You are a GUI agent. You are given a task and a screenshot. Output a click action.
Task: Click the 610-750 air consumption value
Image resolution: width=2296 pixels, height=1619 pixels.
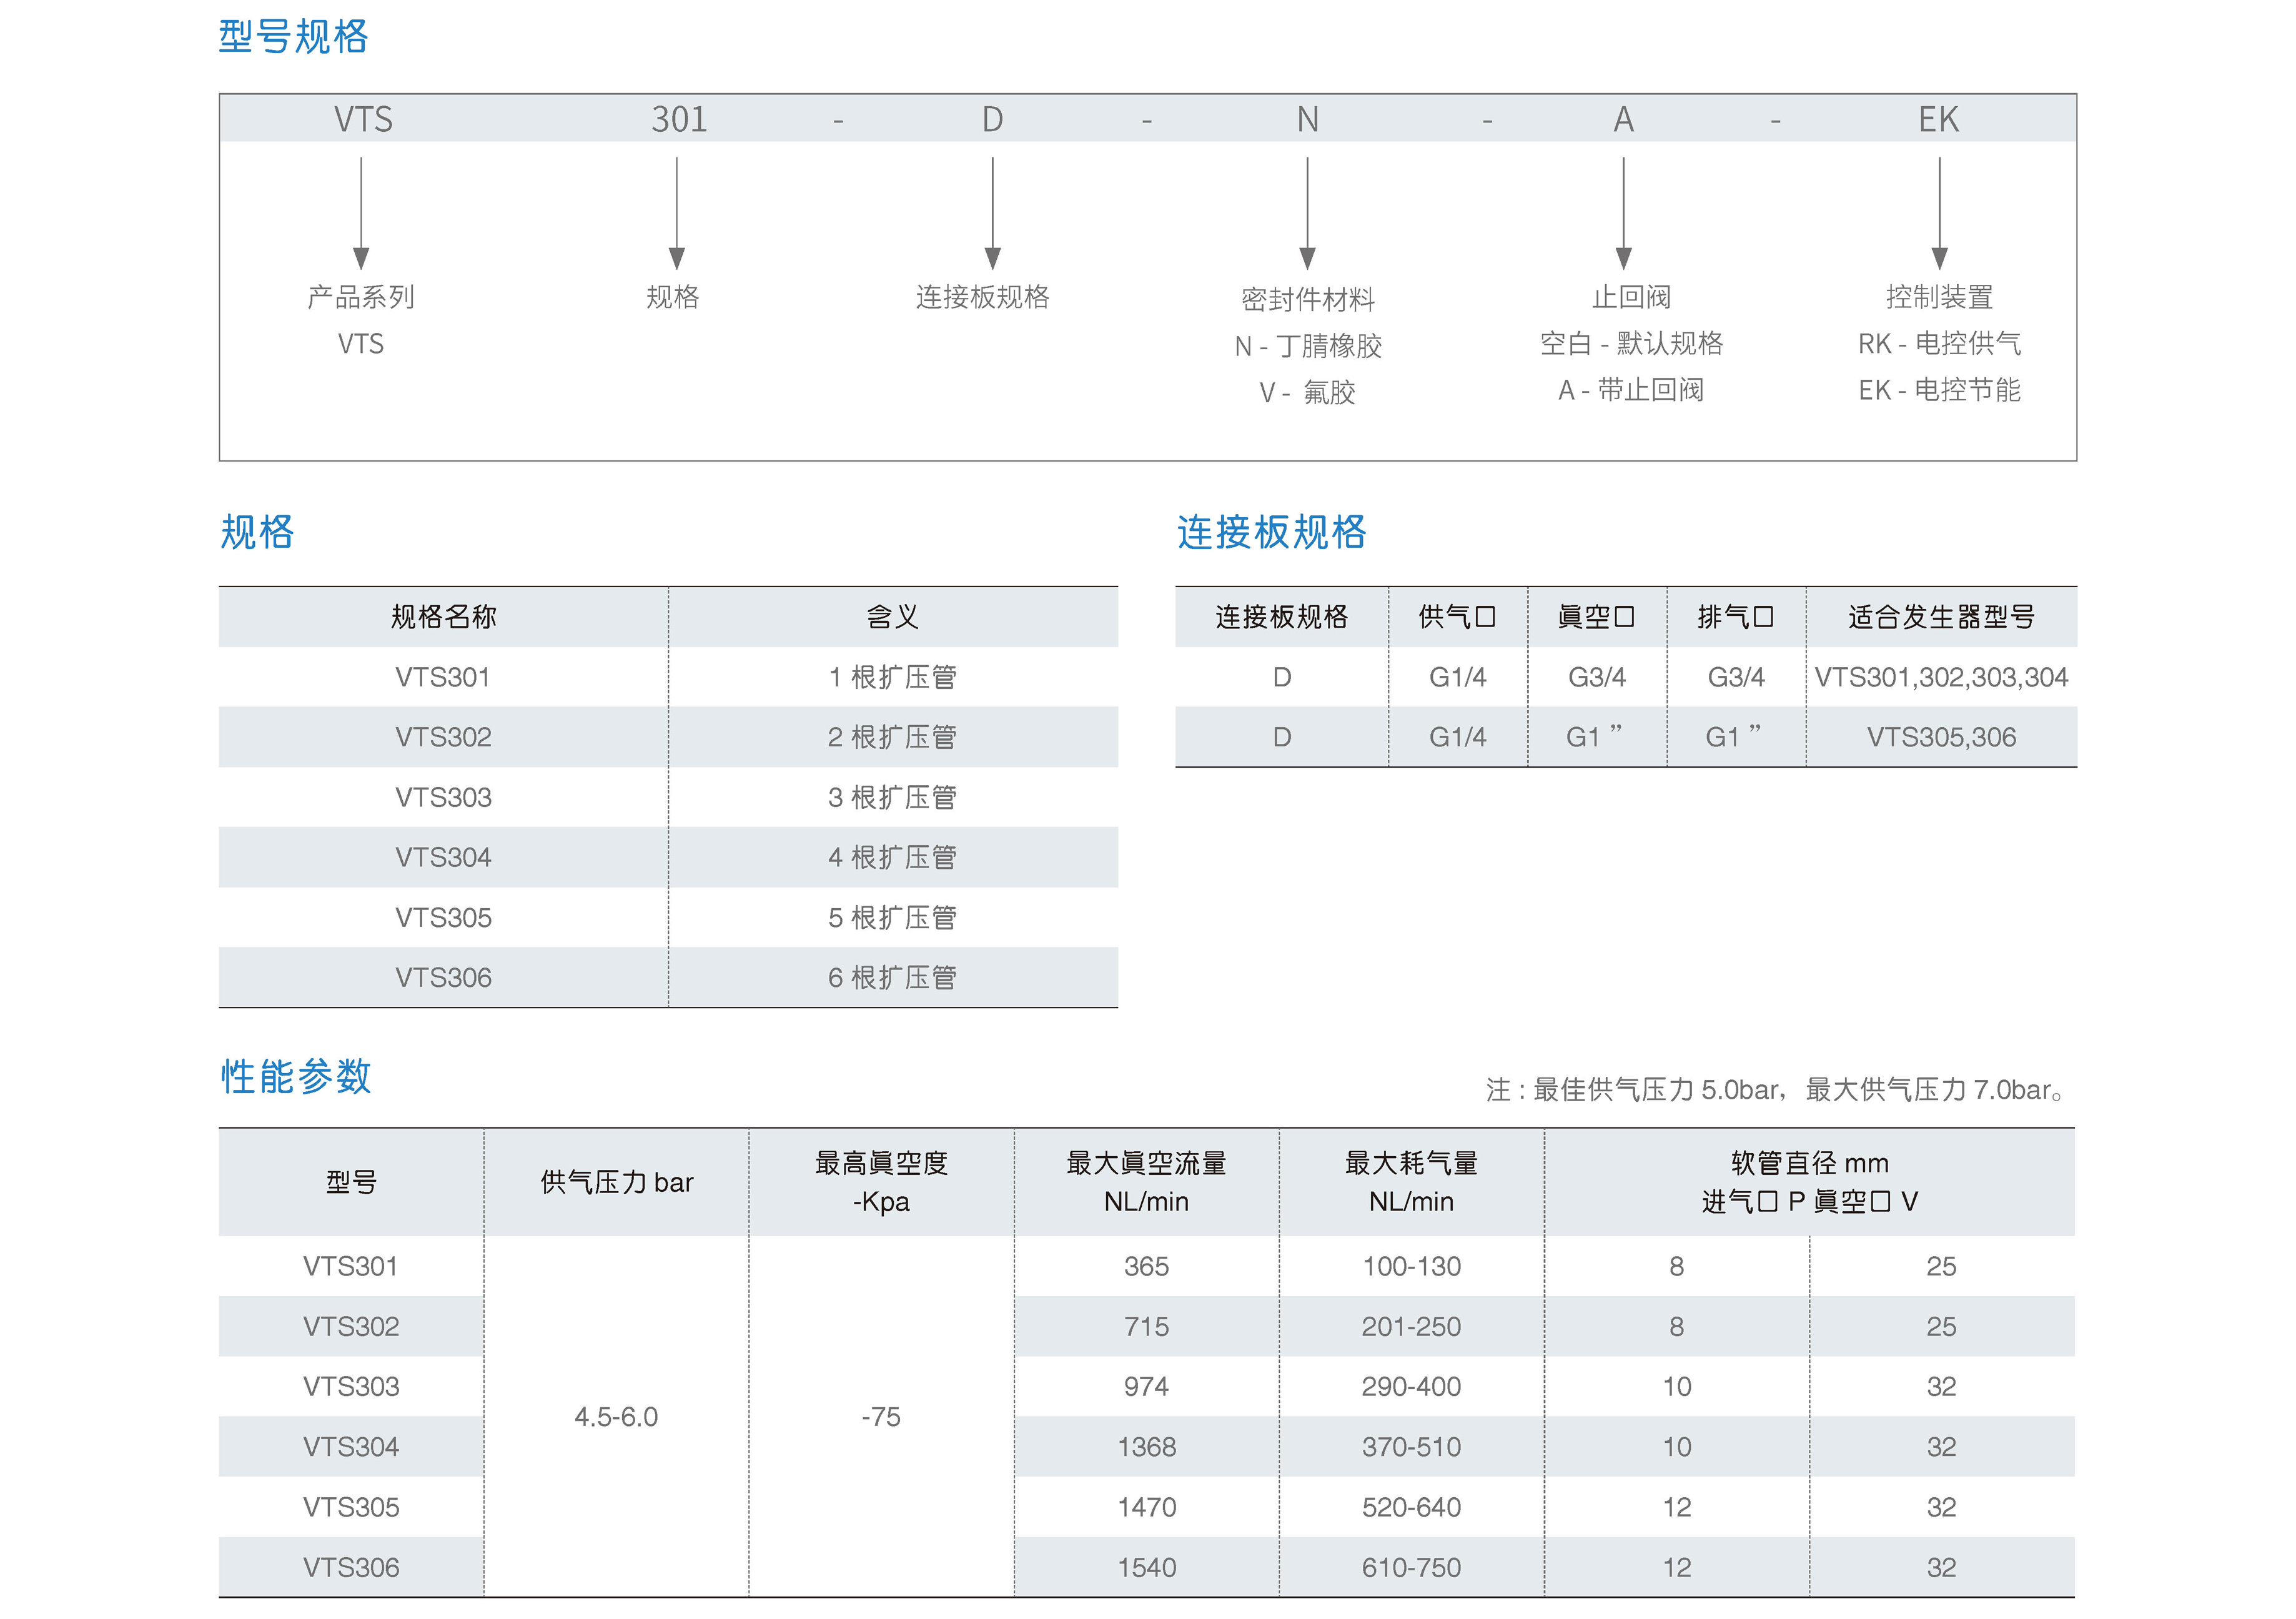(x=1411, y=1567)
